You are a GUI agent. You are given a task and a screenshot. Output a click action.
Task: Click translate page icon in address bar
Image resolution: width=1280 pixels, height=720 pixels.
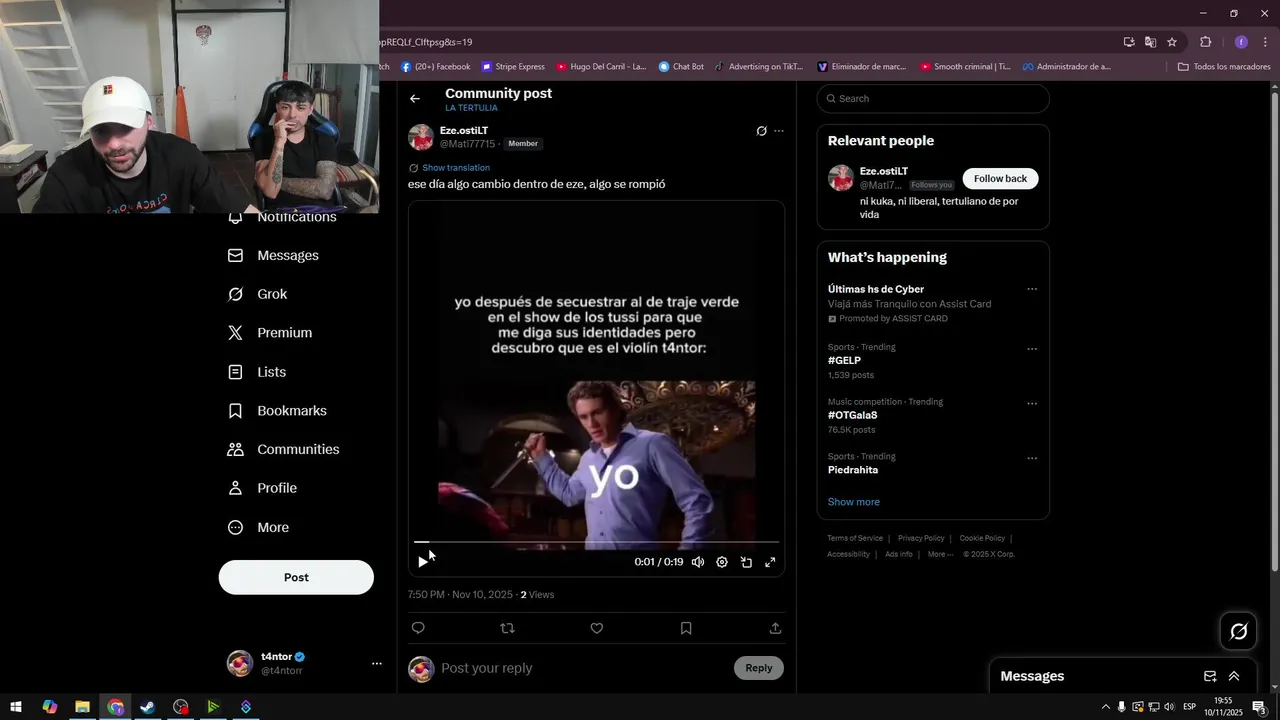(1150, 42)
